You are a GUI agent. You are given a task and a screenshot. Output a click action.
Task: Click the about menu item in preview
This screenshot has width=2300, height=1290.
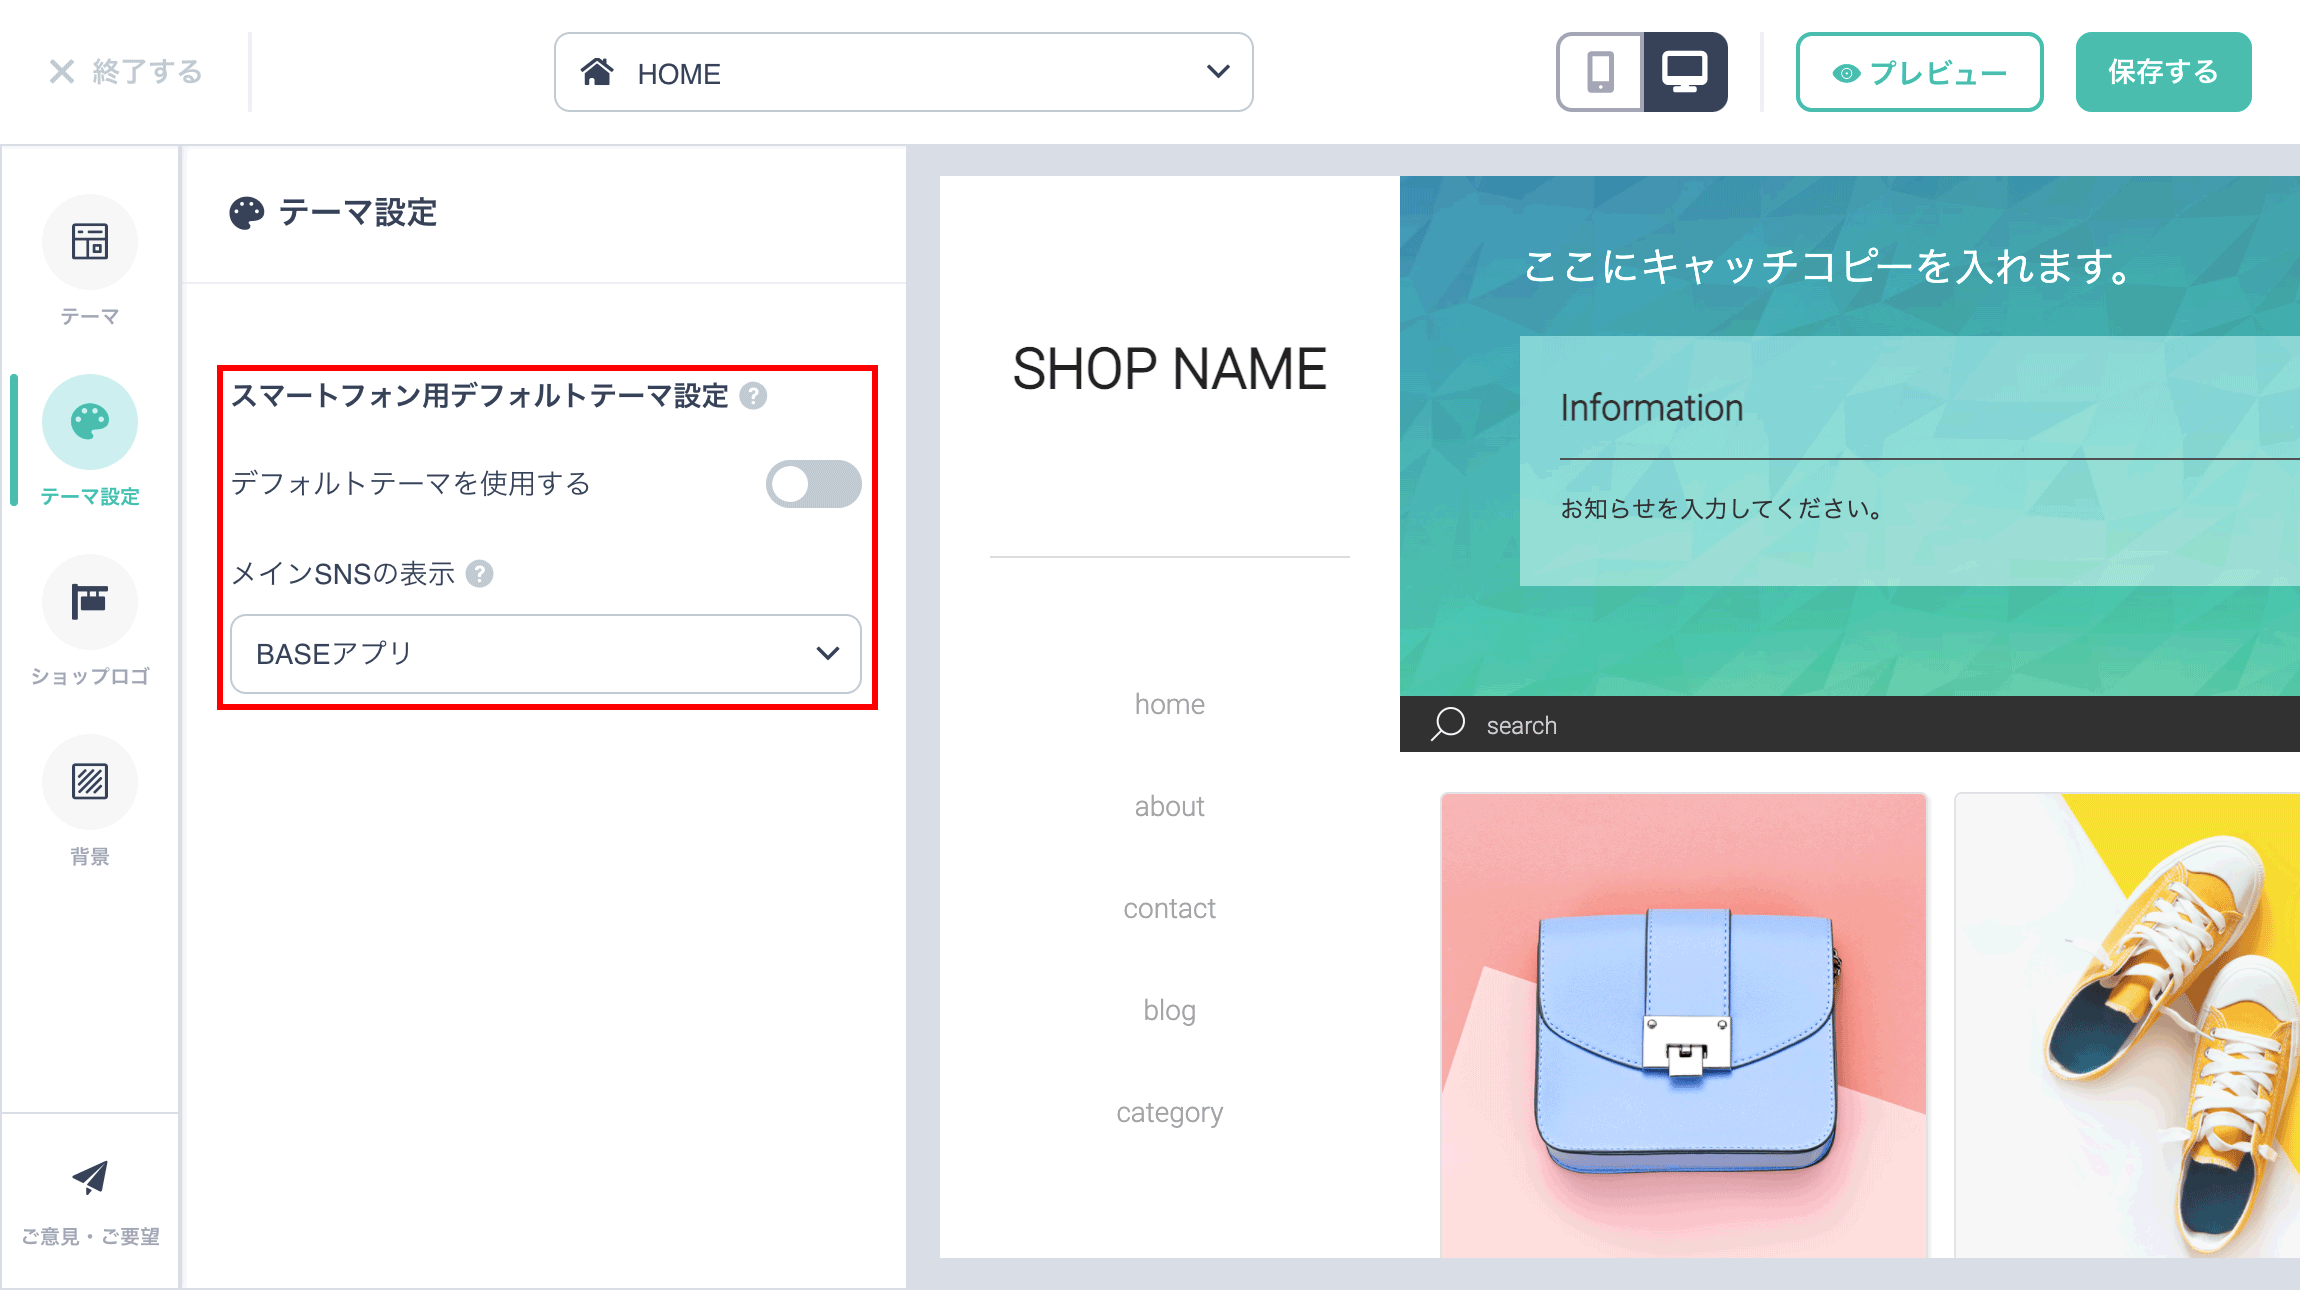point(1169,806)
